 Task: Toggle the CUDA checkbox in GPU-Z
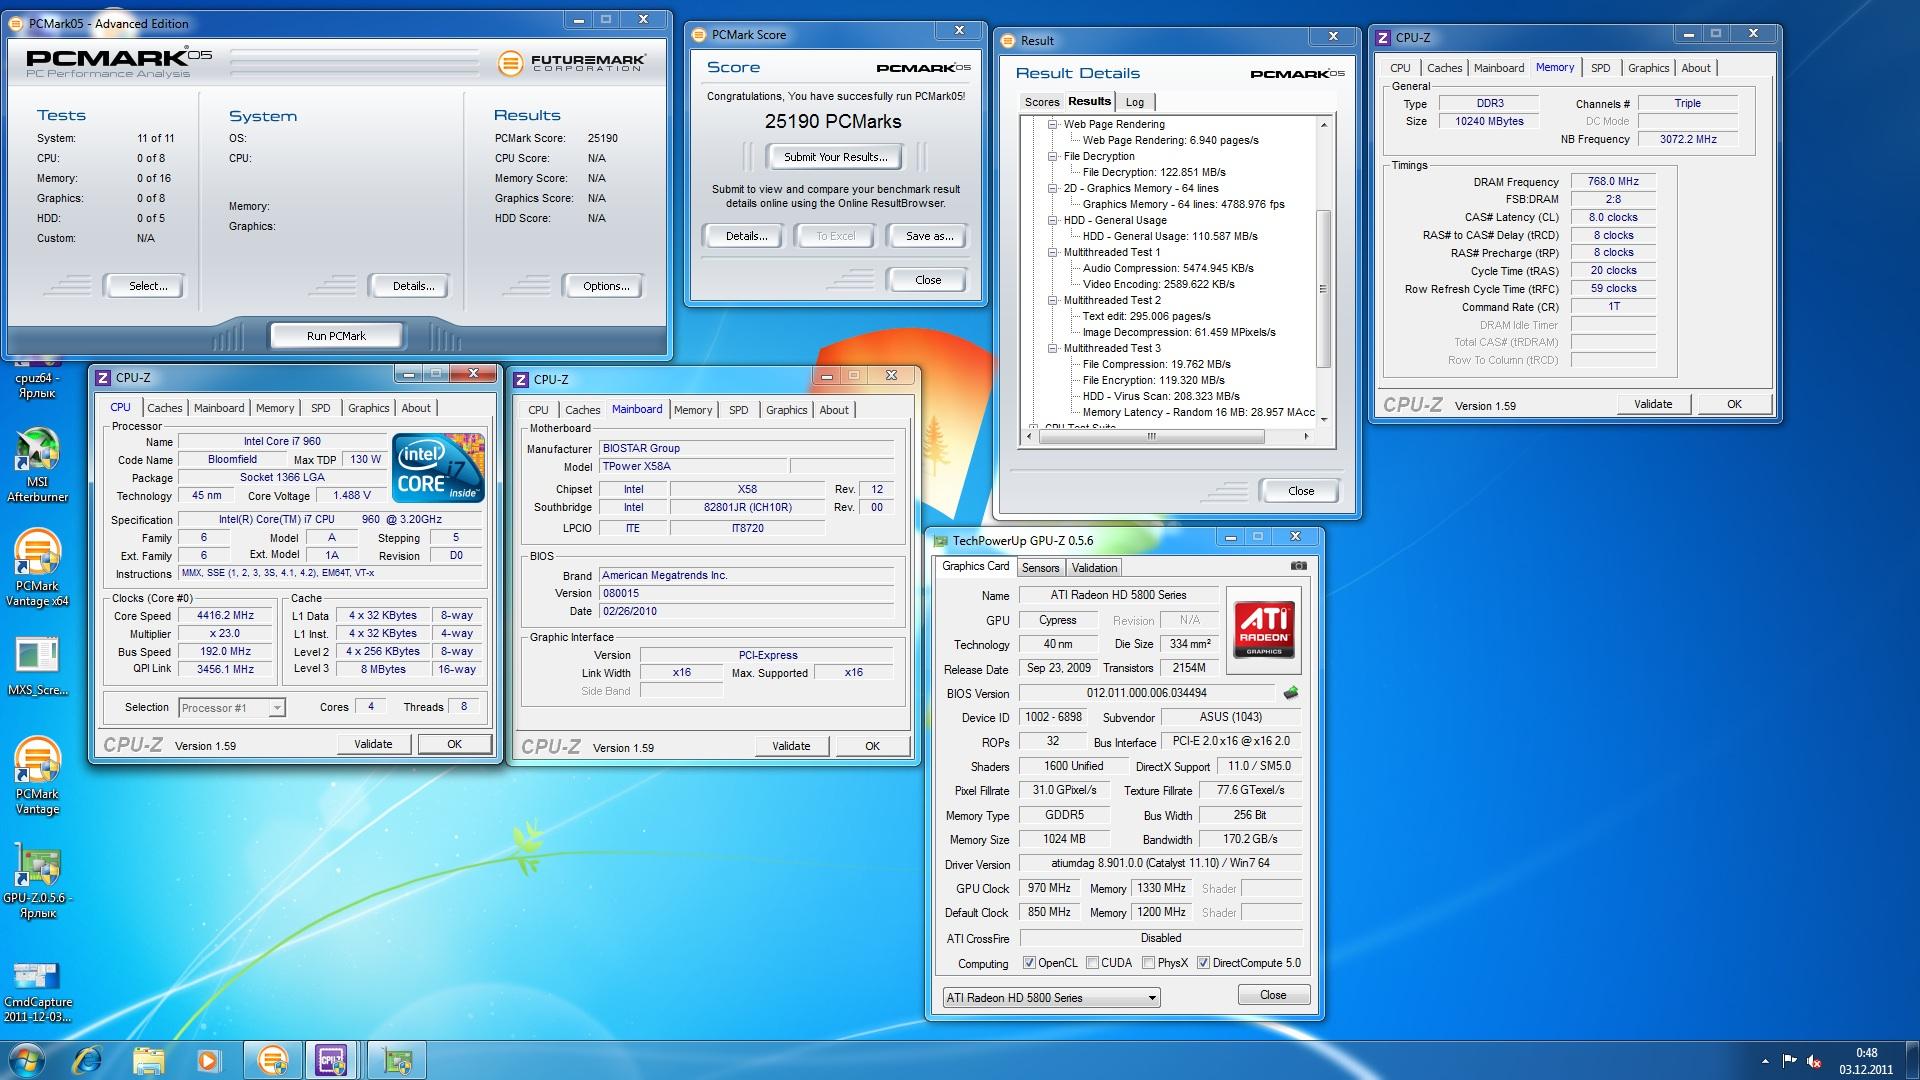[x=1092, y=963]
